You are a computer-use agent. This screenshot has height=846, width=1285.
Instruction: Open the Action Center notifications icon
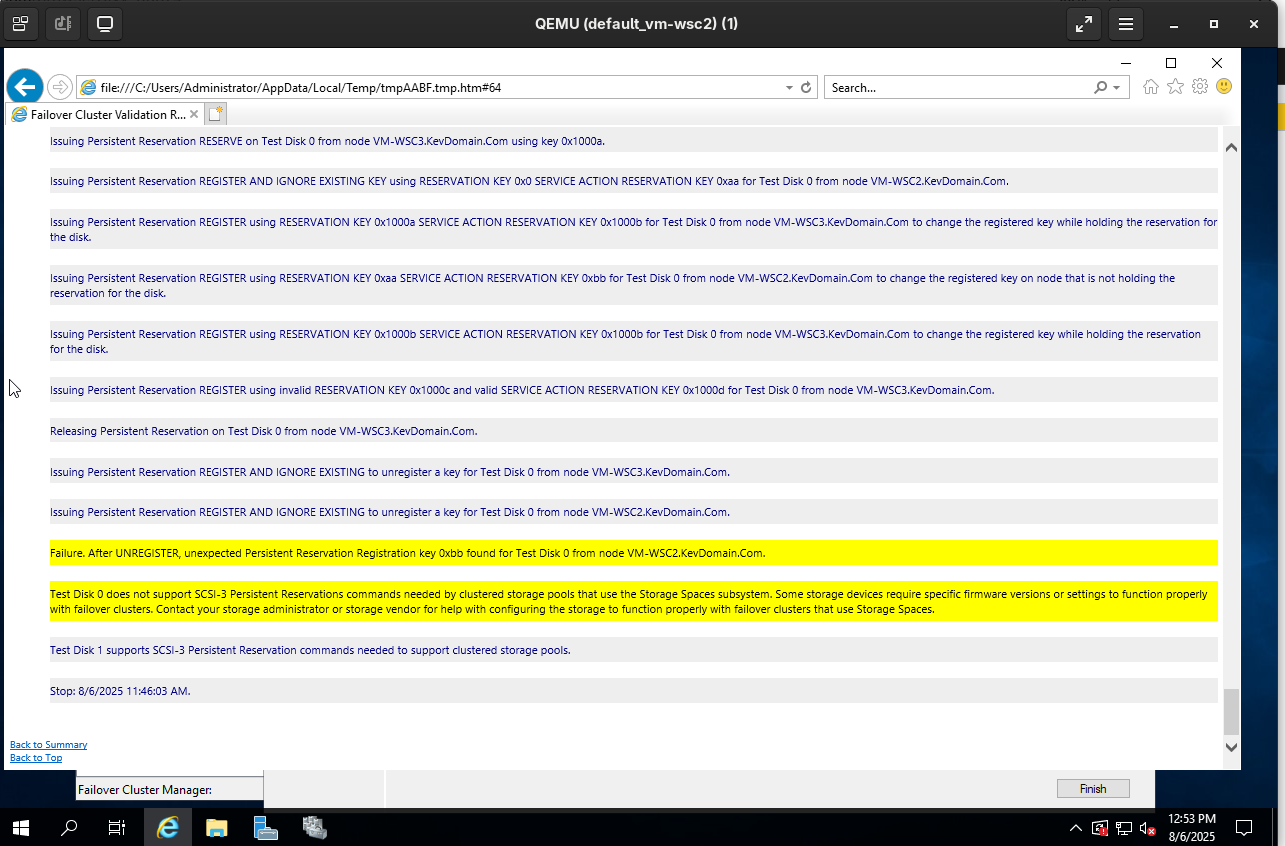[x=1244, y=828]
